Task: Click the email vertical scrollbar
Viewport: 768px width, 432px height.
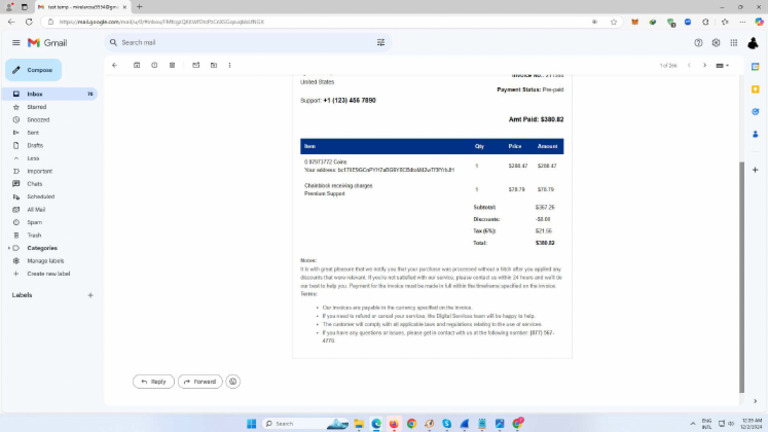Action: point(742,277)
